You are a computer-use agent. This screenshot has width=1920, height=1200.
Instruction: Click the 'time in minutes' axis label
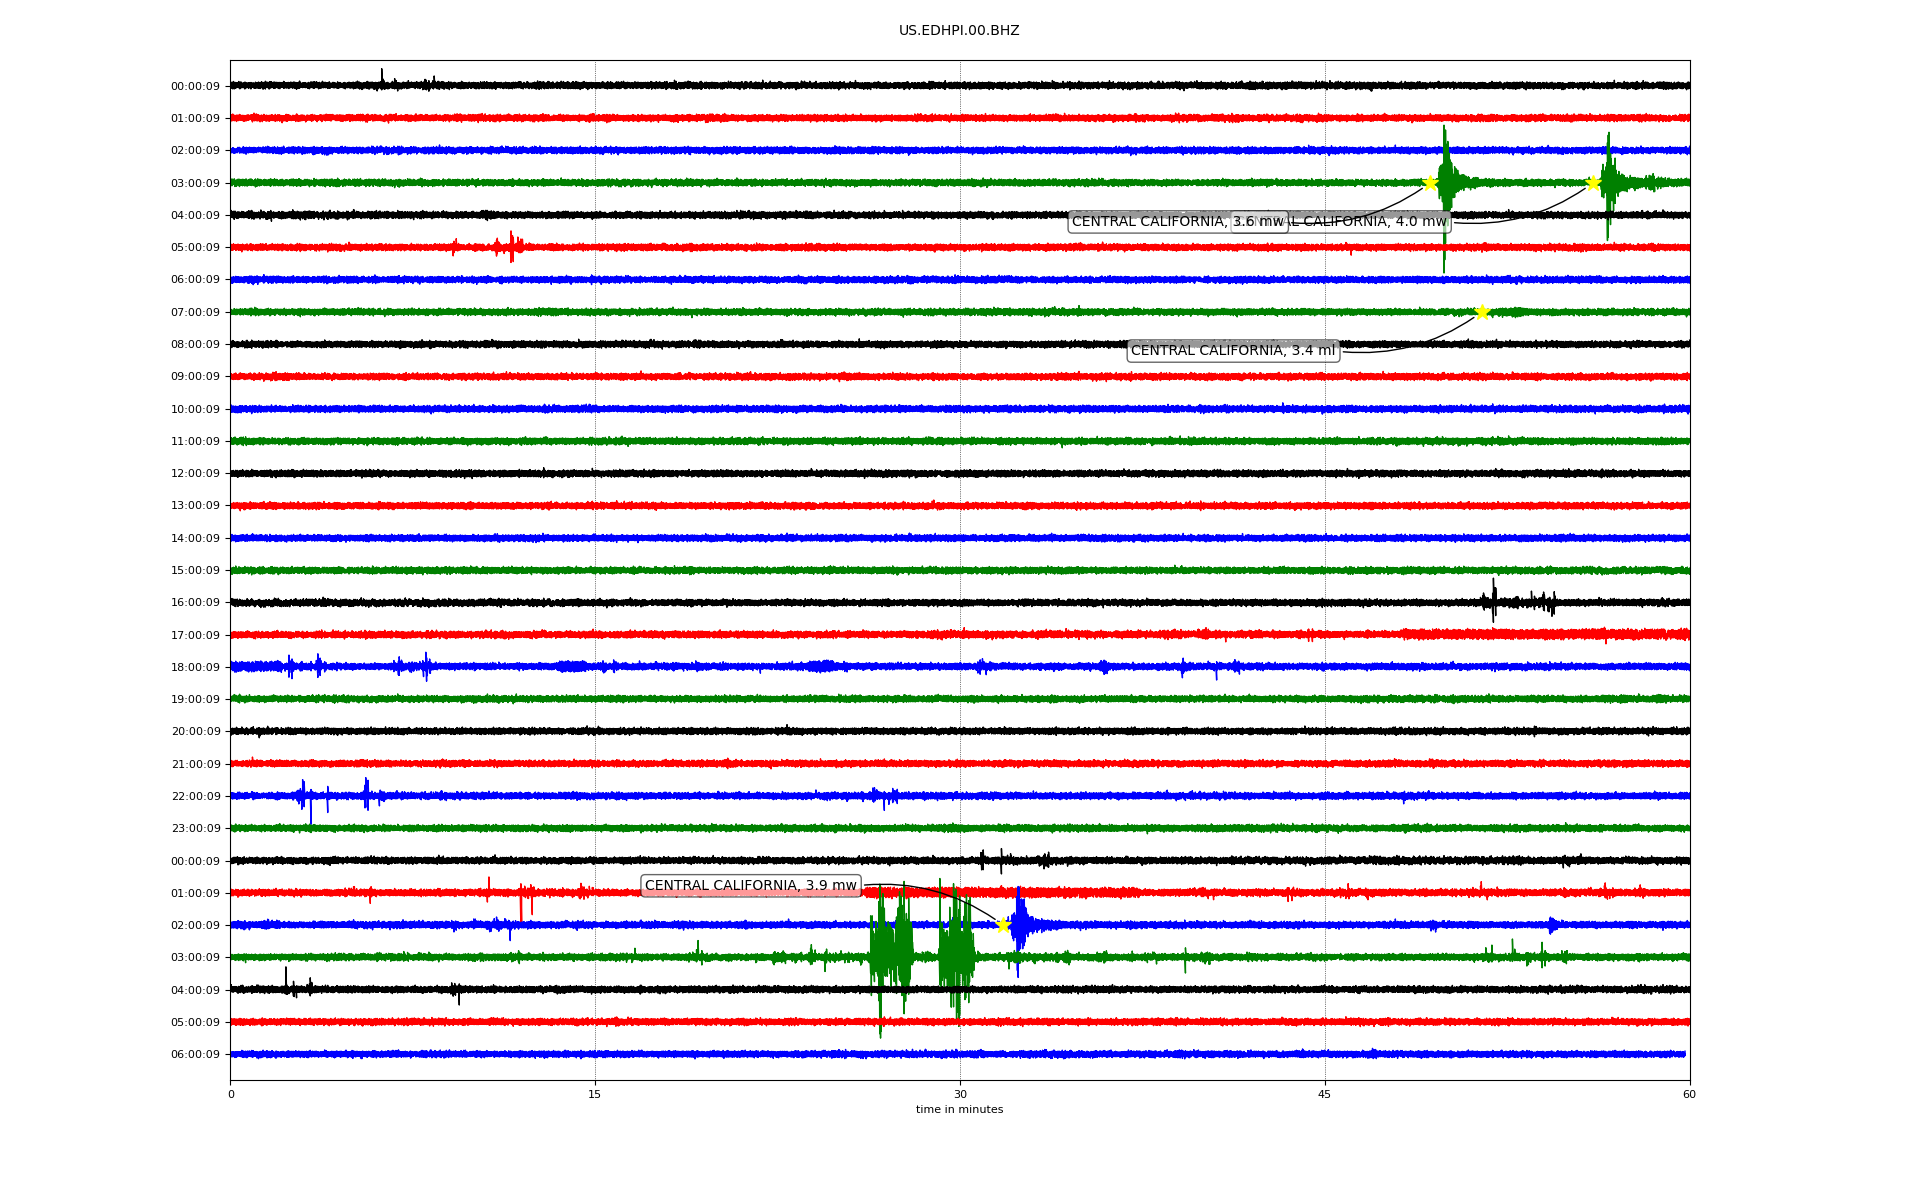[959, 1110]
